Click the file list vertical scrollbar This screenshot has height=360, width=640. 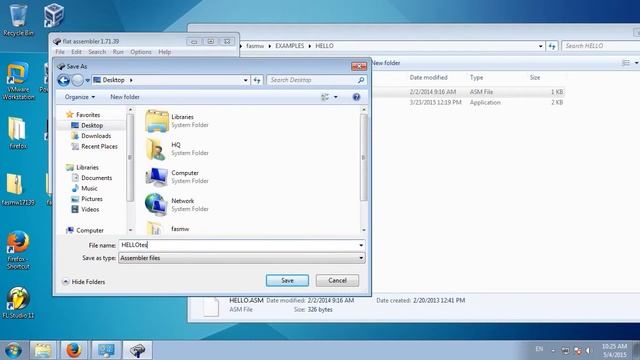(x=363, y=157)
